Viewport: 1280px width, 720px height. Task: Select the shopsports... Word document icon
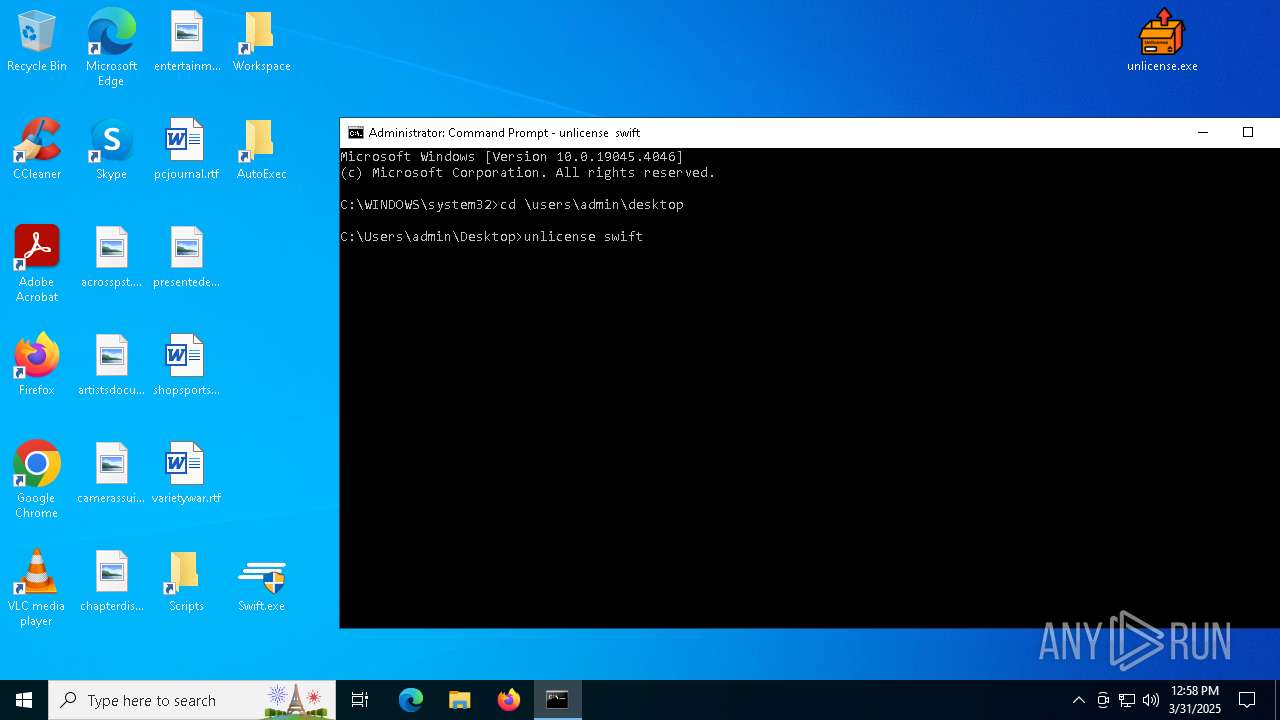pos(187,366)
